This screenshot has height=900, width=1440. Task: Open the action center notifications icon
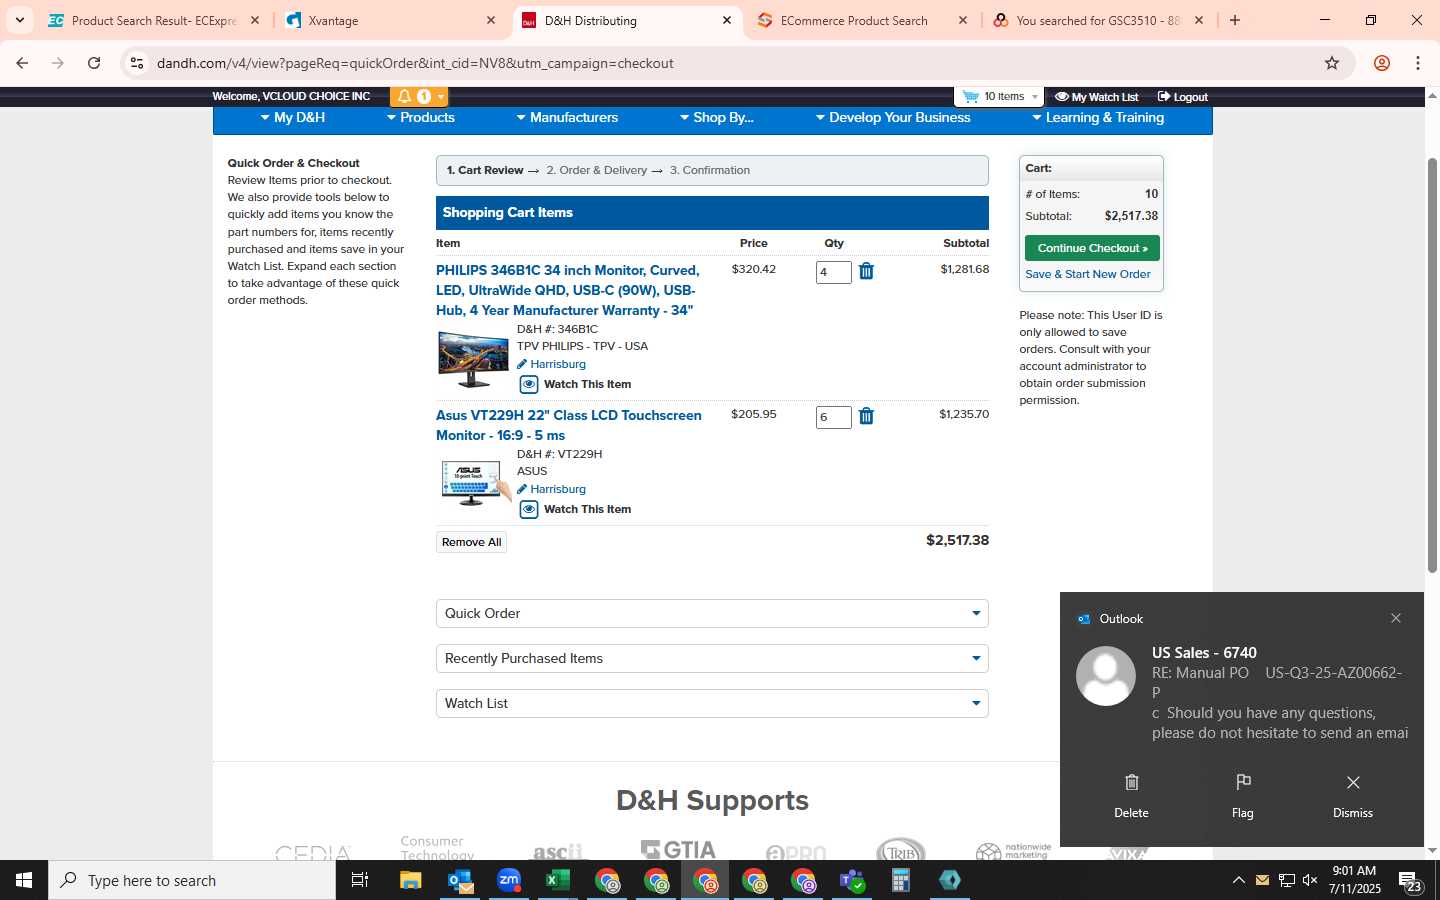[1410, 881]
